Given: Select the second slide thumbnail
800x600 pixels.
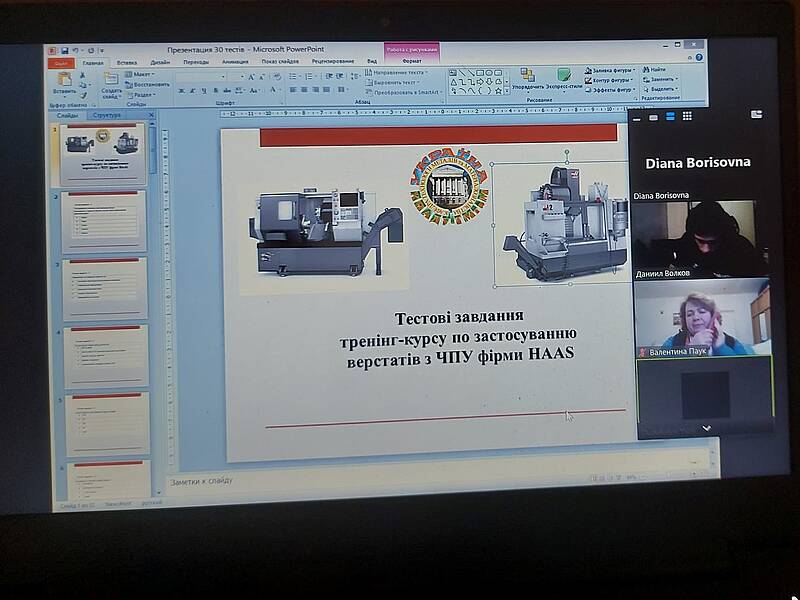Looking at the screenshot, I should (x=104, y=222).
